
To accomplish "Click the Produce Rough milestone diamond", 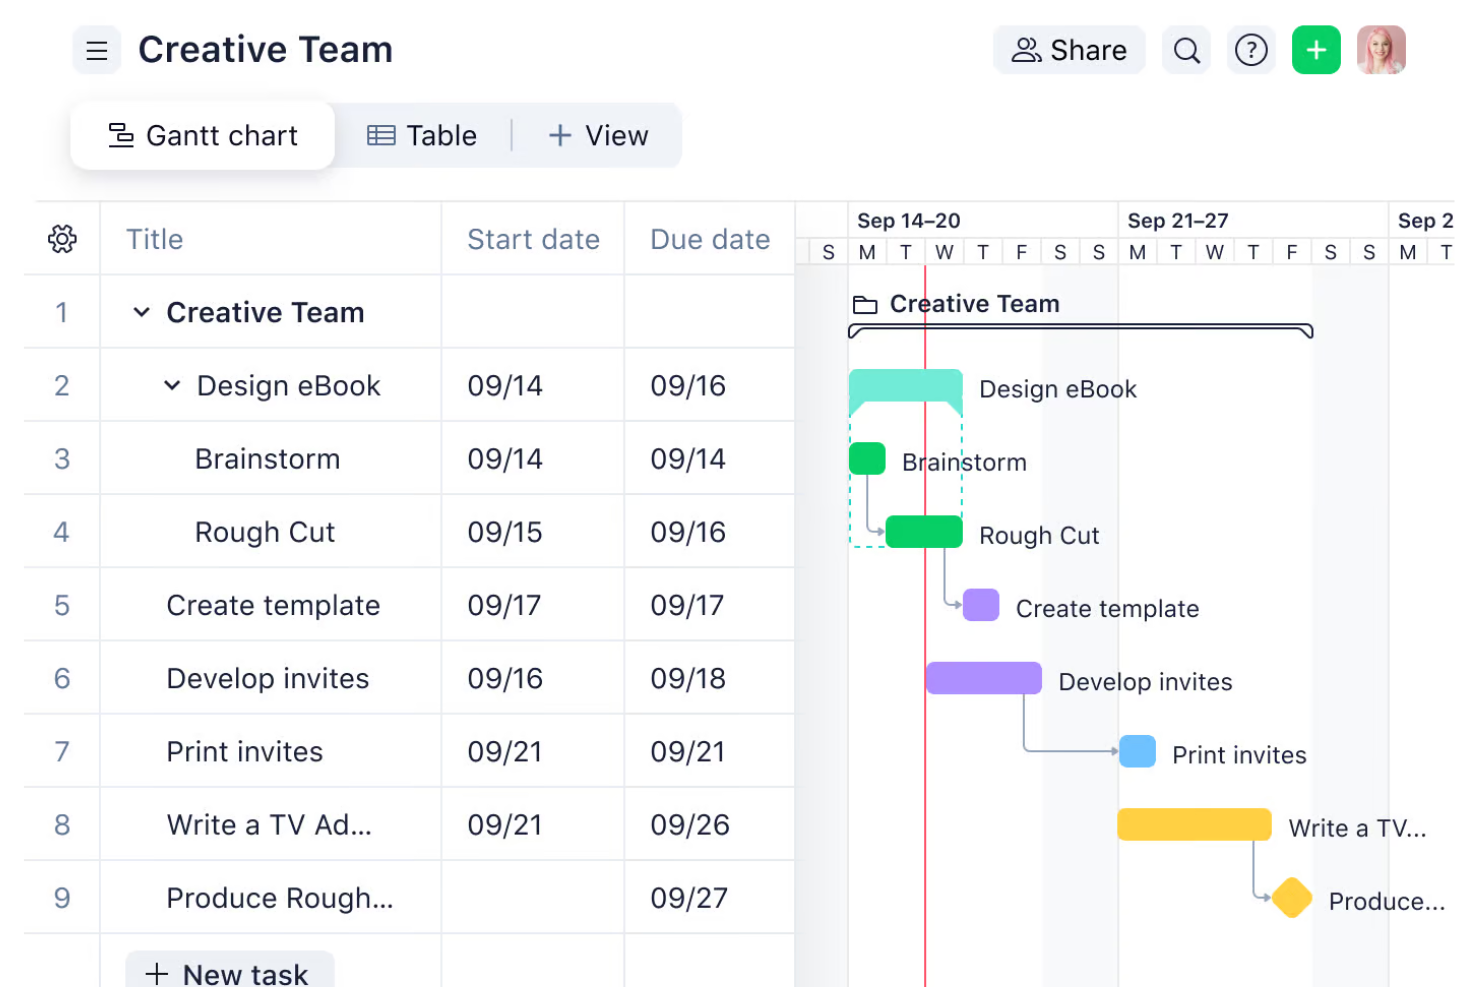I will click(1291, 897).
